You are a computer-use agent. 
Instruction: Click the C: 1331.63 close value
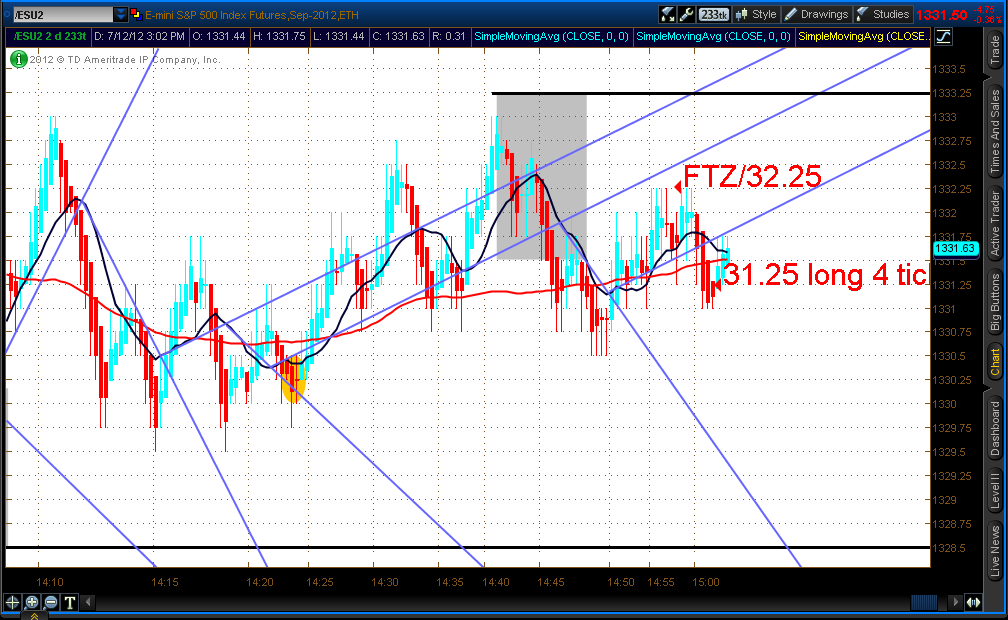point(399,37)
